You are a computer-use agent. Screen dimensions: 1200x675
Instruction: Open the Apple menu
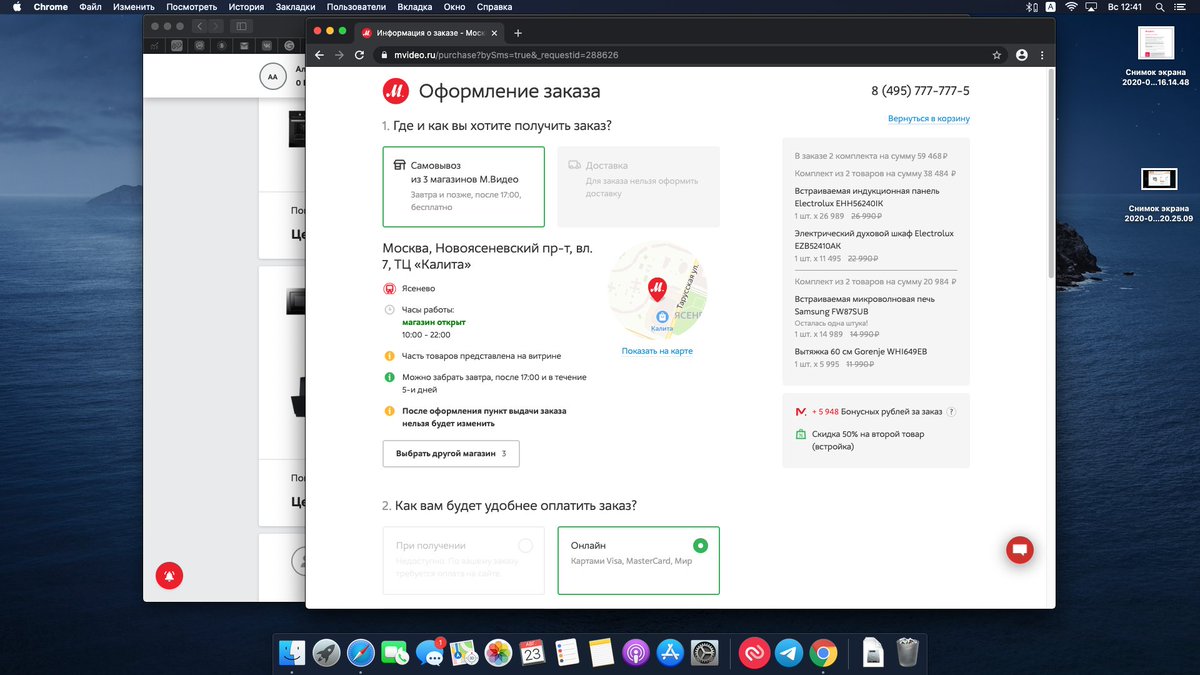point(16,7)
